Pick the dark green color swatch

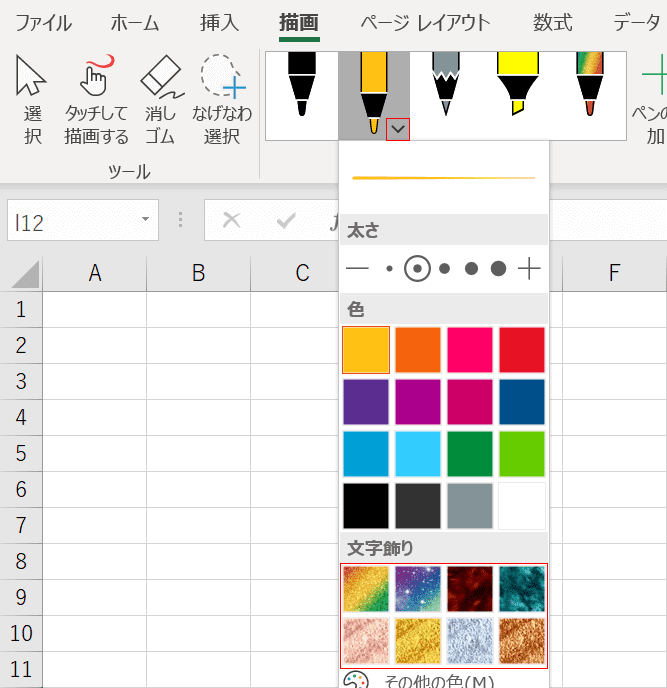(470, 454)
